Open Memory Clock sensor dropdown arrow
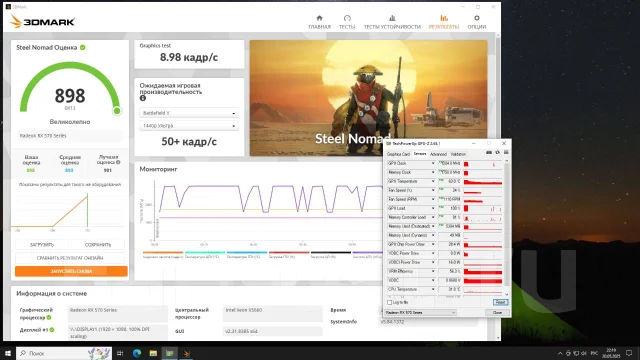Viewport: 640px width, 360px height. click(x=433, y=173)
